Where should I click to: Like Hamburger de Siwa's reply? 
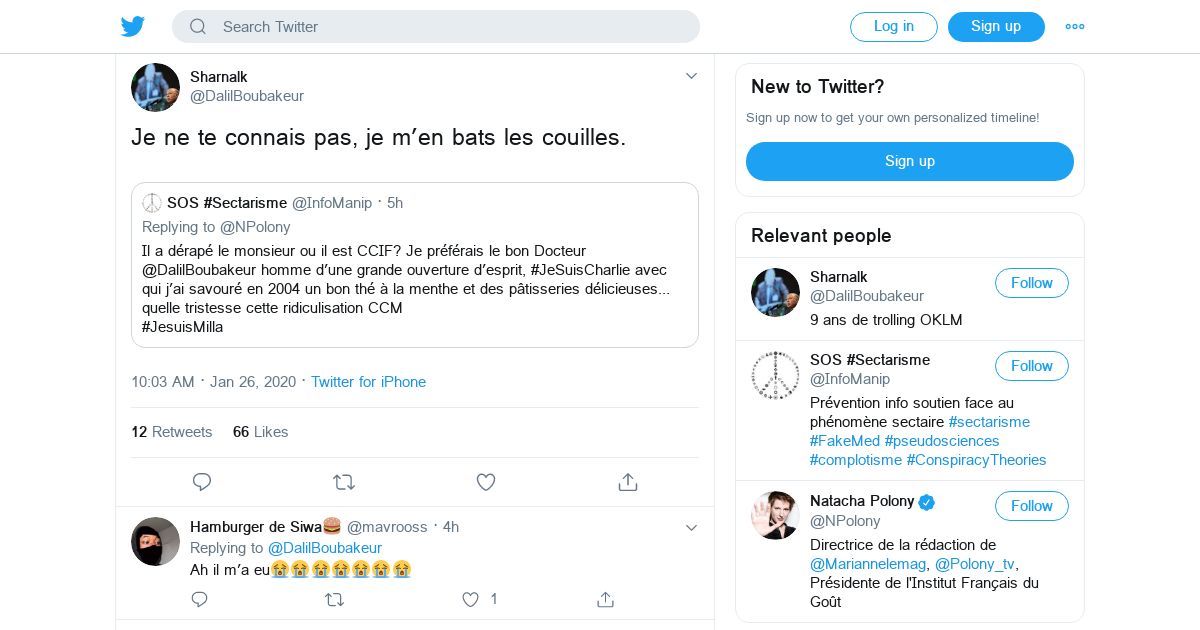coord(470,599)
